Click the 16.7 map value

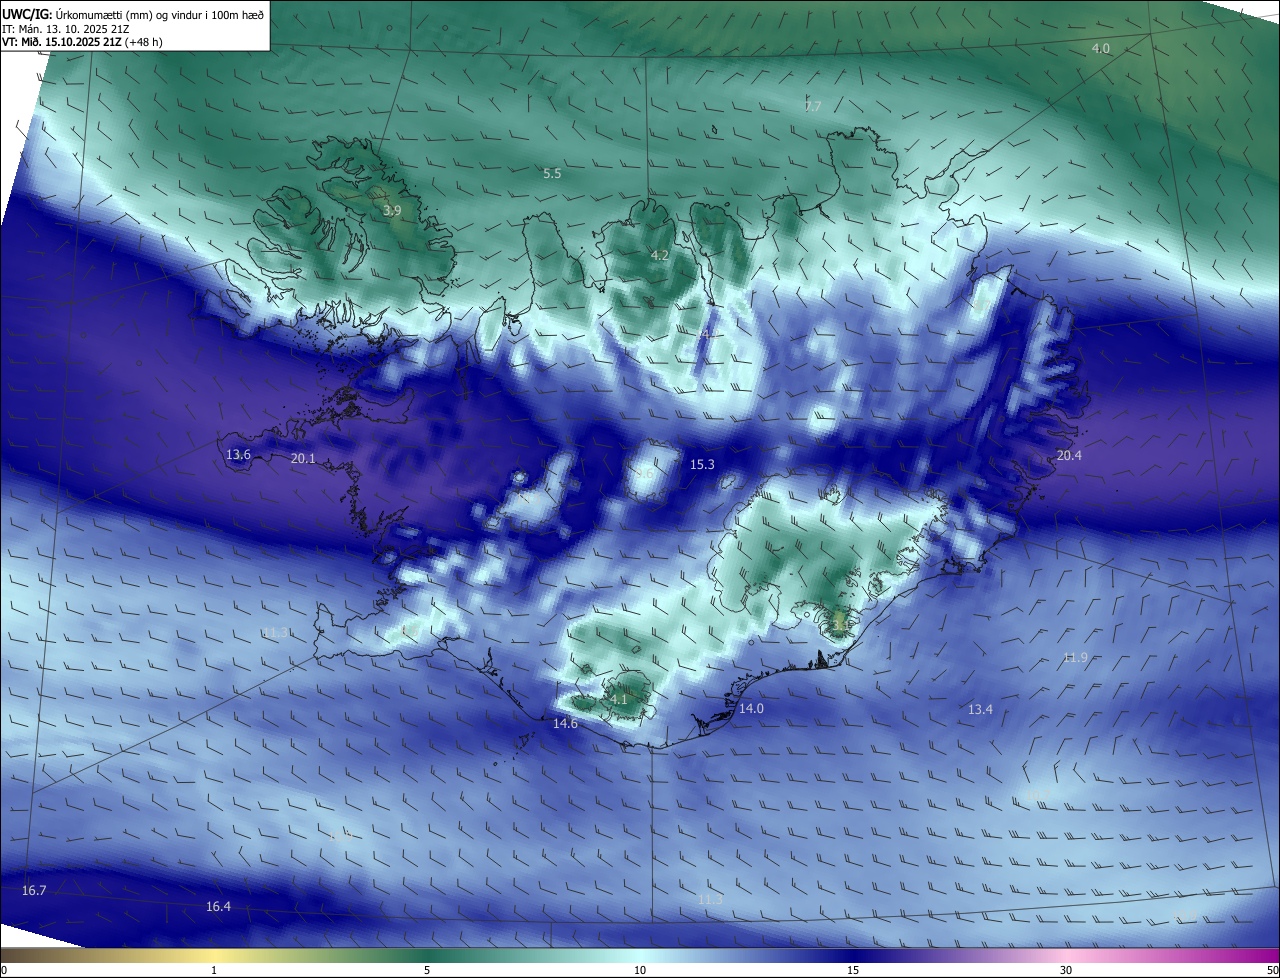tap(34, 890)
